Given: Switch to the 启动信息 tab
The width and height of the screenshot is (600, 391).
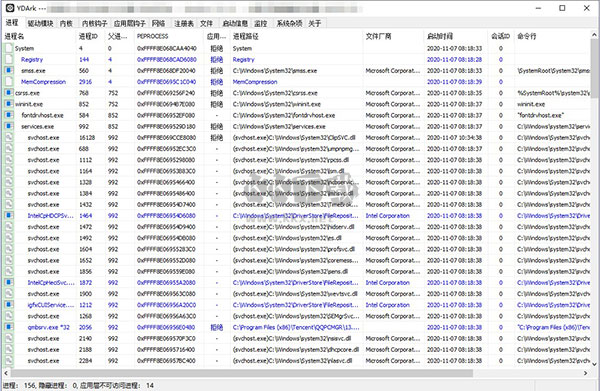Looking at the screenshot, I should [x=235, y=23].
